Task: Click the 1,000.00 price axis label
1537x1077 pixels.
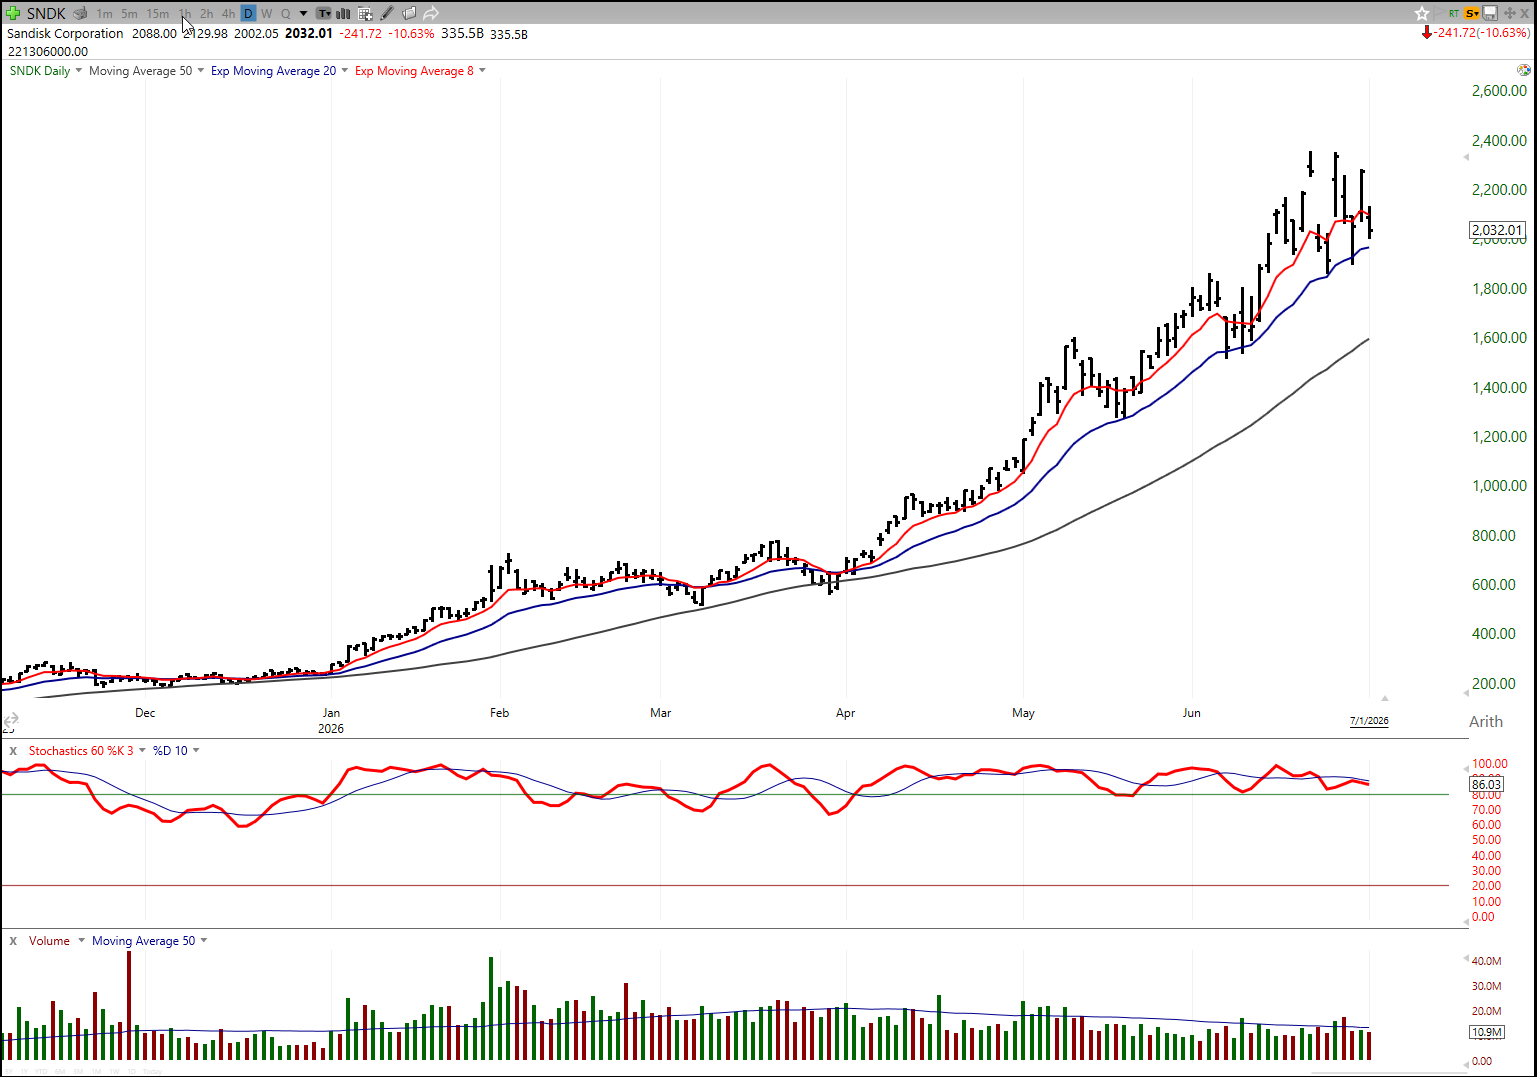Action: click(1499, 486)
